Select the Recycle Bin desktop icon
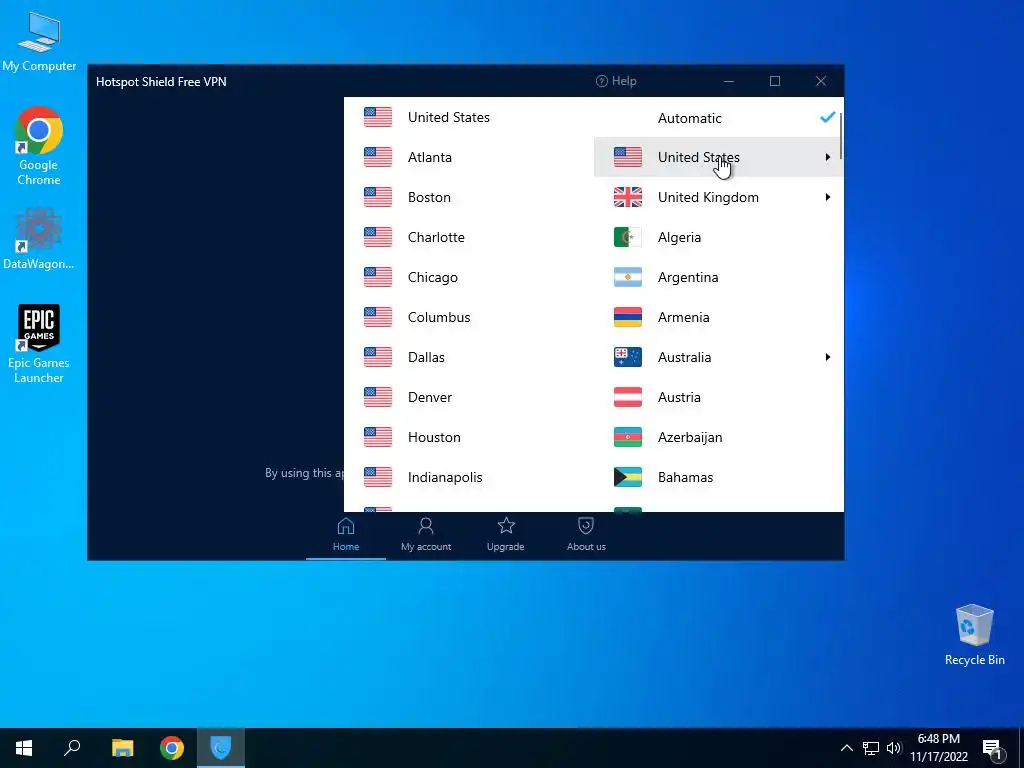 (974, 635)
